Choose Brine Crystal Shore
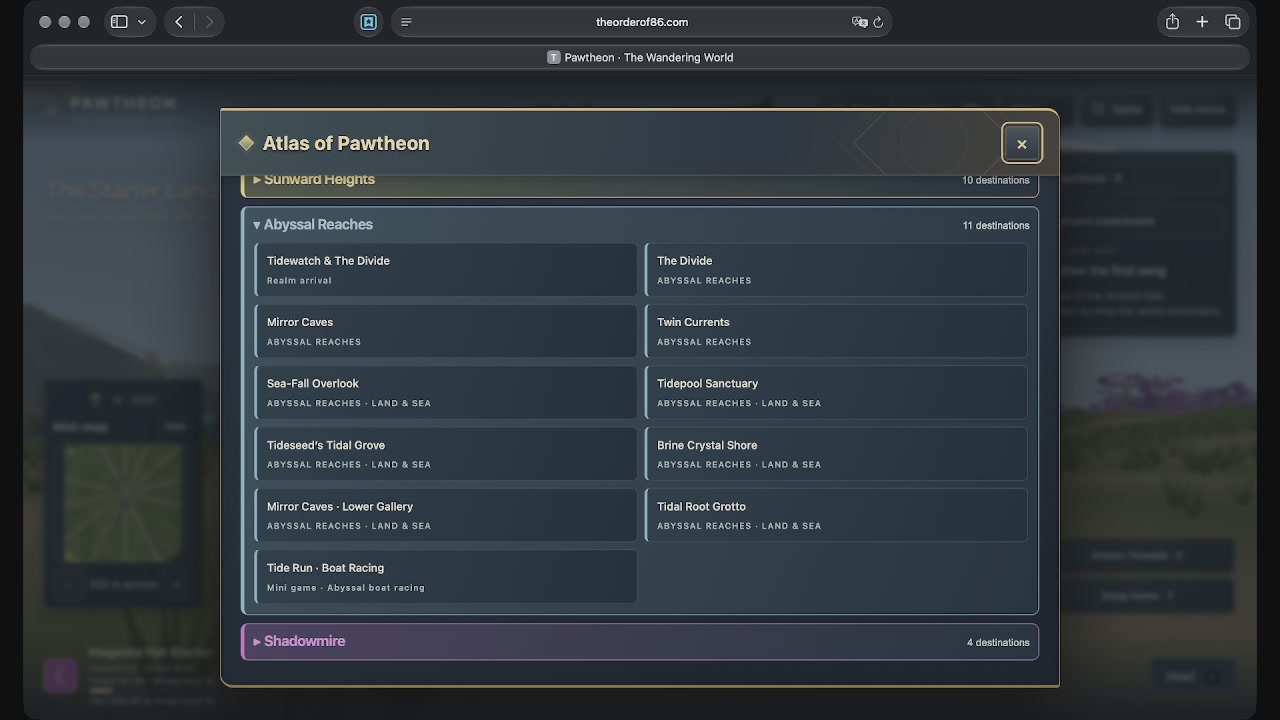Viewport: 1280px width, 720px height. 836,454
